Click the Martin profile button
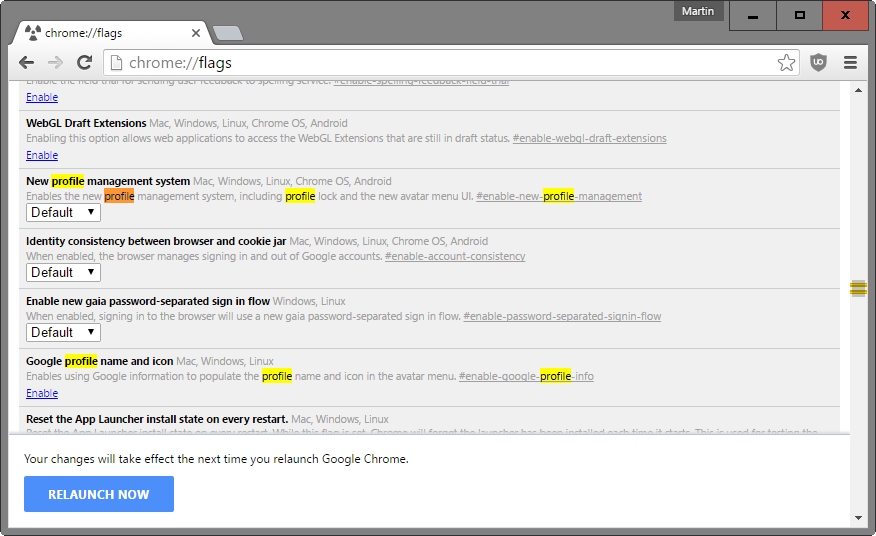 (x=698, y=11)
